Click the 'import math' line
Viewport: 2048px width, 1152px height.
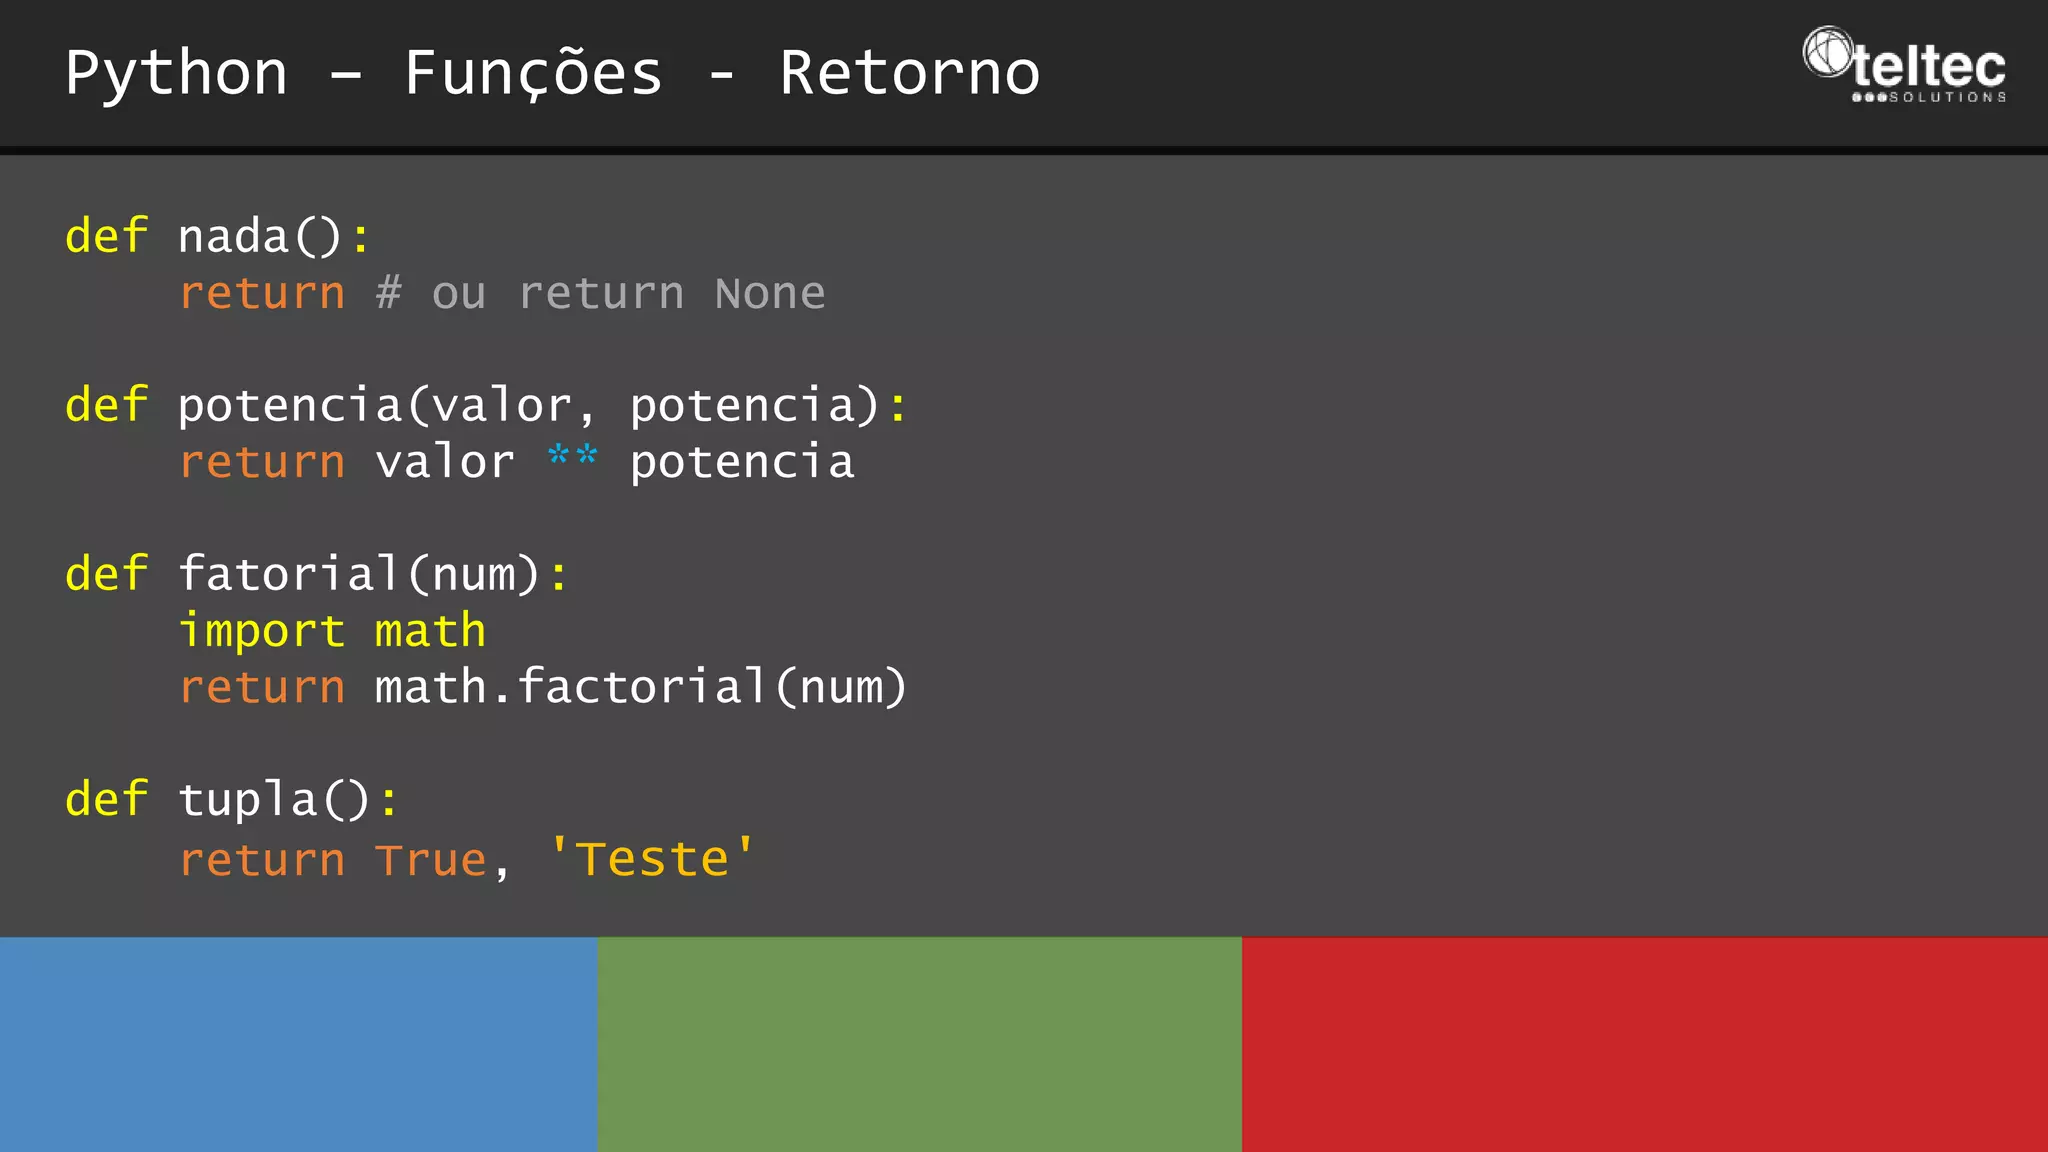[x=332, y=633]
